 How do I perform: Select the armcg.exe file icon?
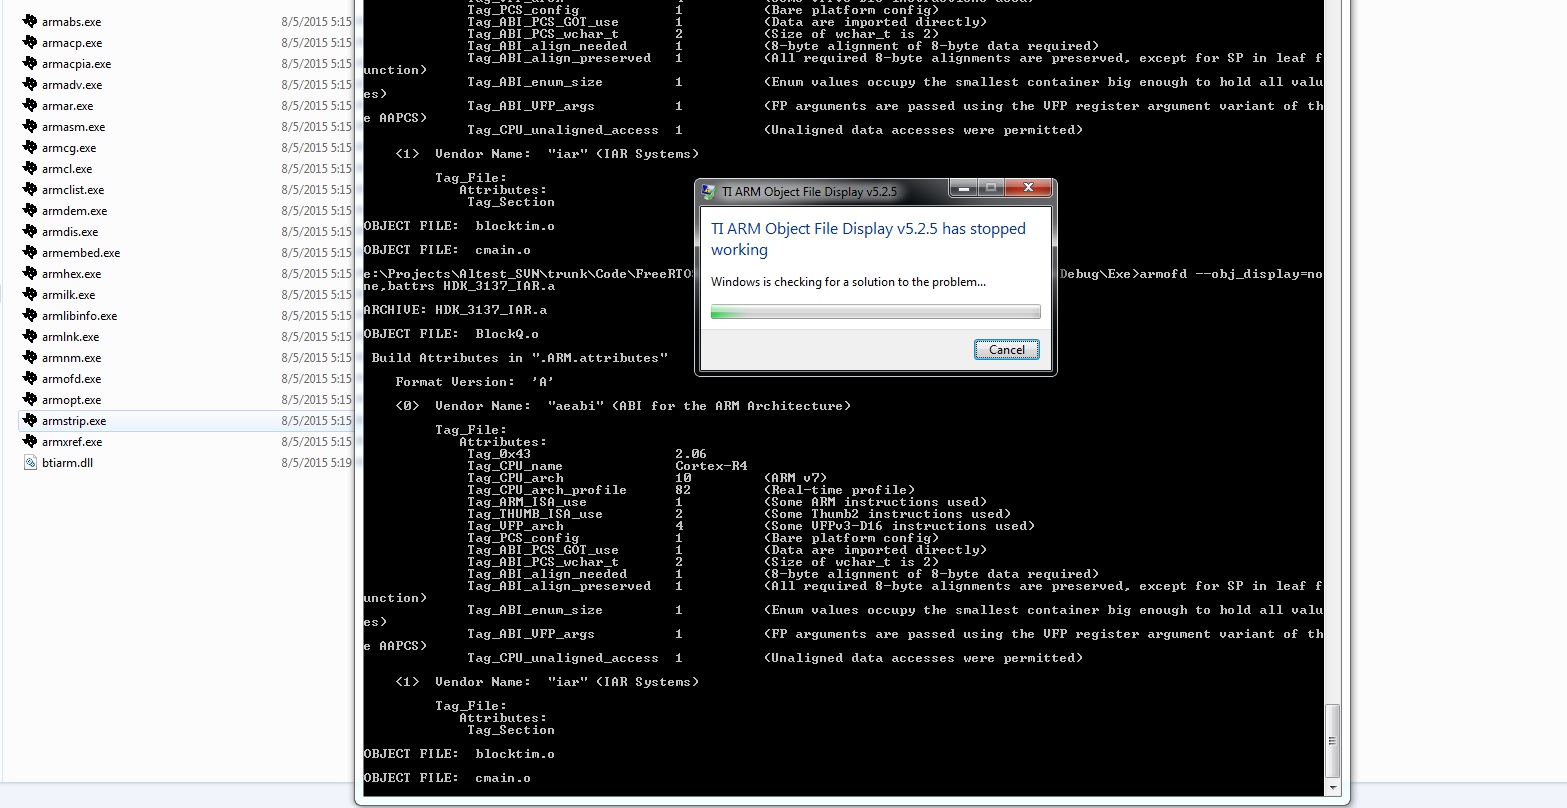[x=31, y=148]
